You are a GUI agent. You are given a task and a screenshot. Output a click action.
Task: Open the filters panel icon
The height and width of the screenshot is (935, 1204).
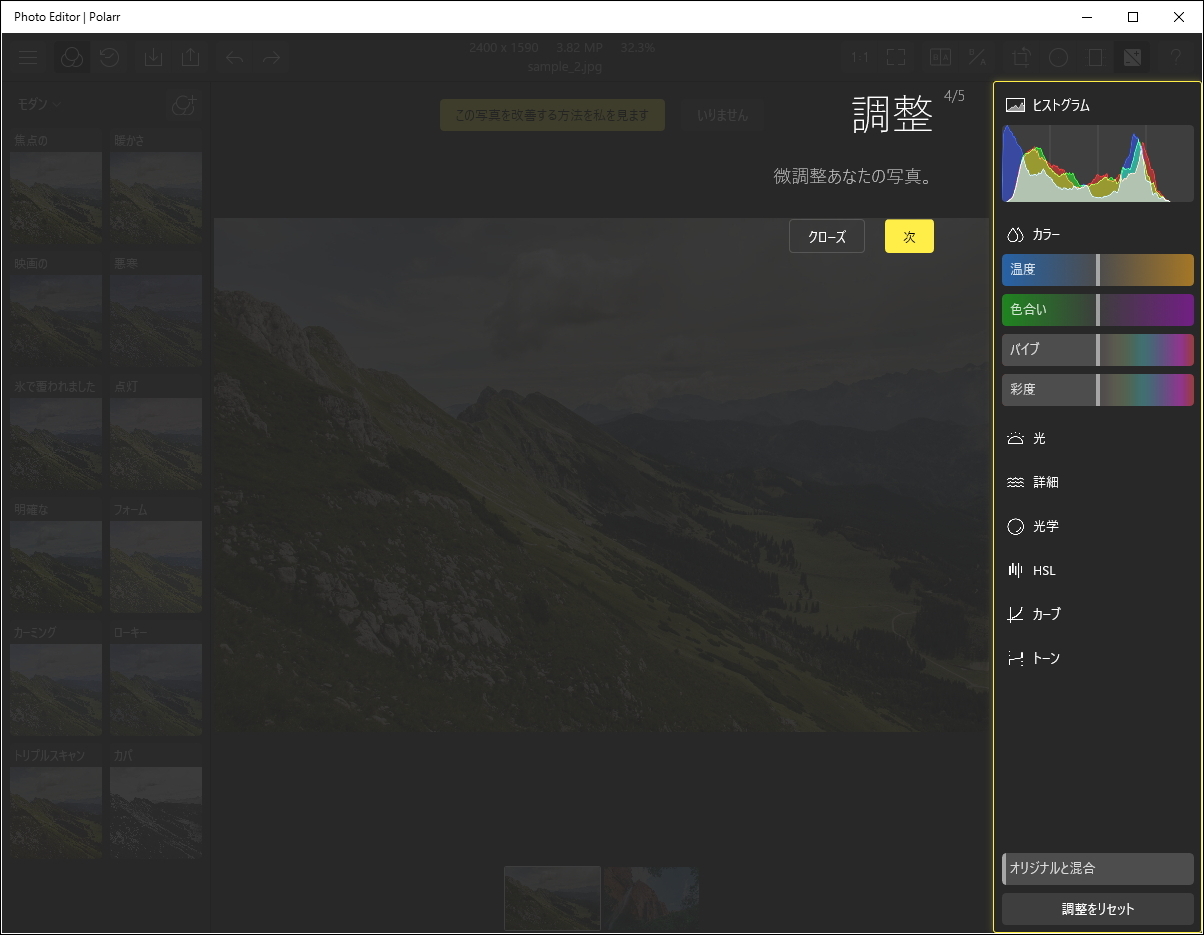[x=70, y=57]
